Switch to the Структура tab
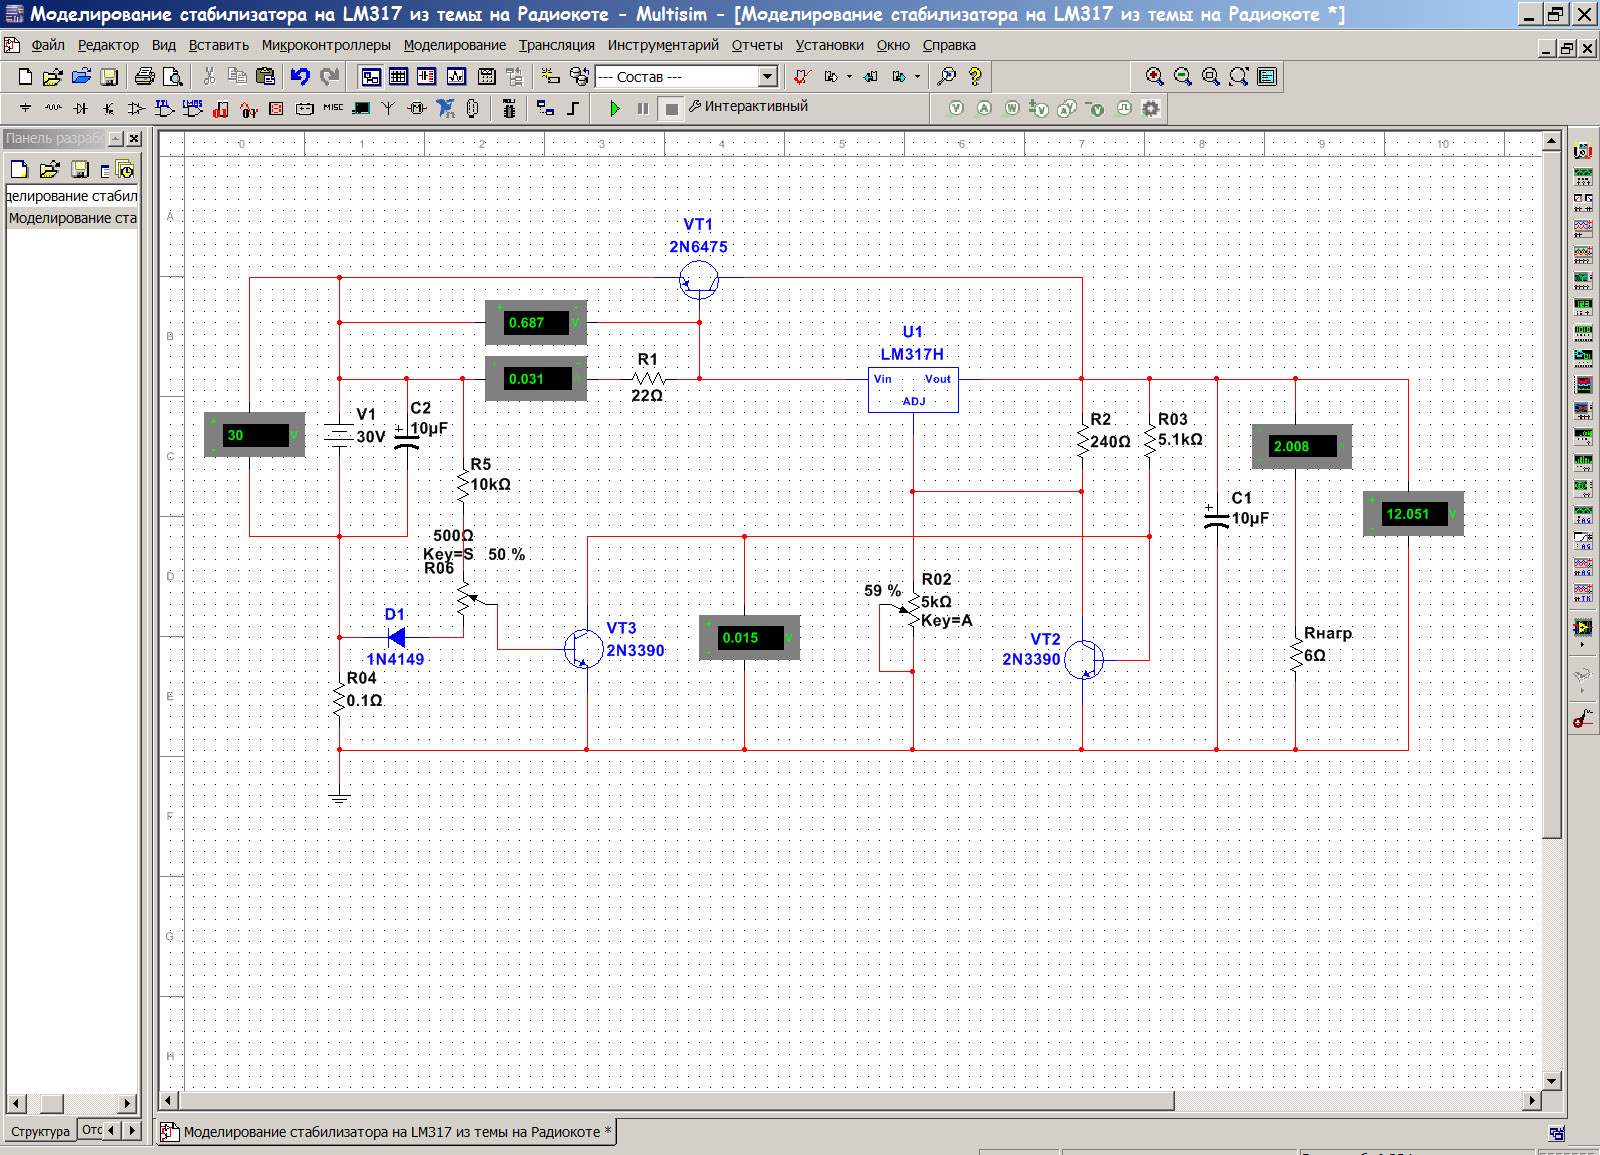 40,1131
